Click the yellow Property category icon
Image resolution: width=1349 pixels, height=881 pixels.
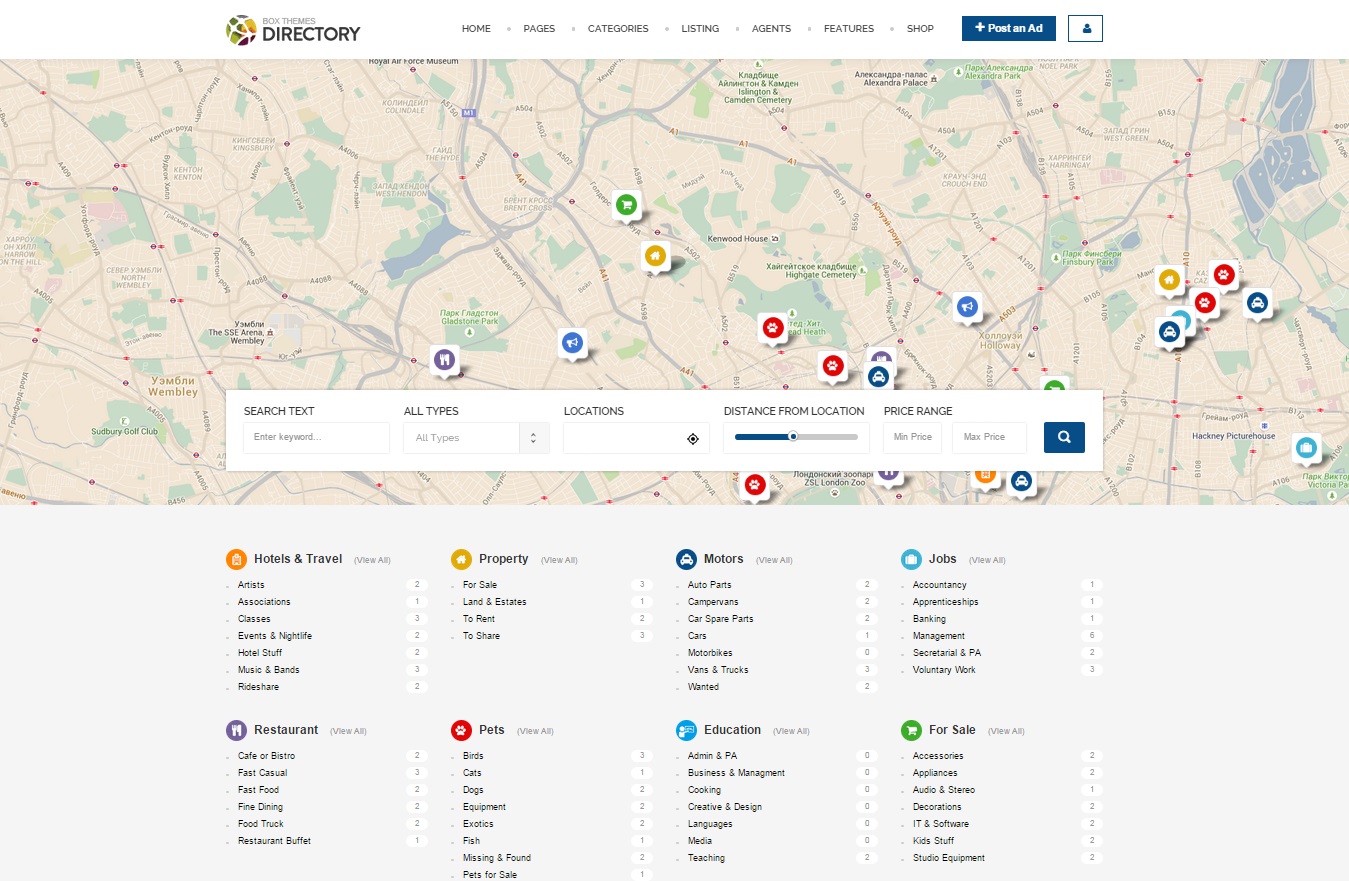click(x=461, y=559)
